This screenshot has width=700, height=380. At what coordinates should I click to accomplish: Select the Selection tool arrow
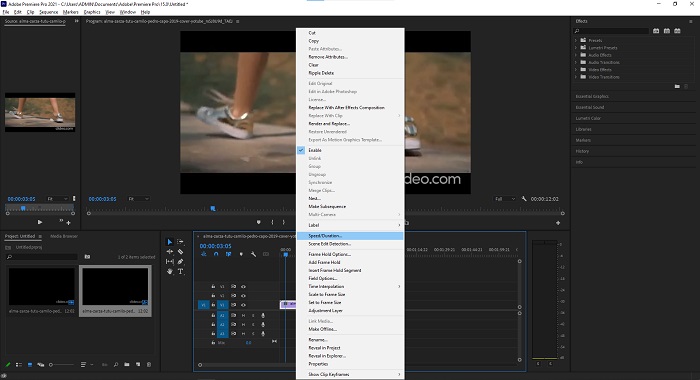click(x=170, y=242)
